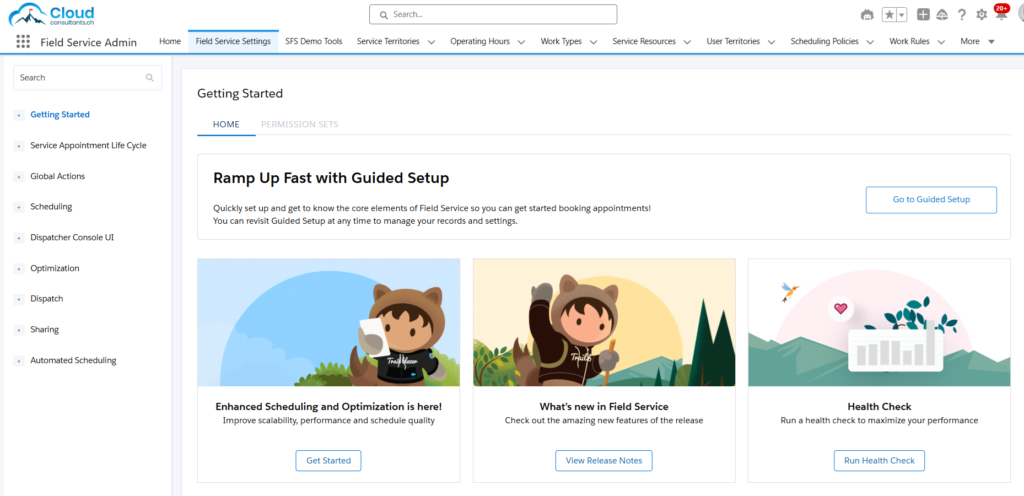Open the Global Actions plus icon
Image resolution: width=1024 pixels, height=496 pixels.
(x=923, y=15)
